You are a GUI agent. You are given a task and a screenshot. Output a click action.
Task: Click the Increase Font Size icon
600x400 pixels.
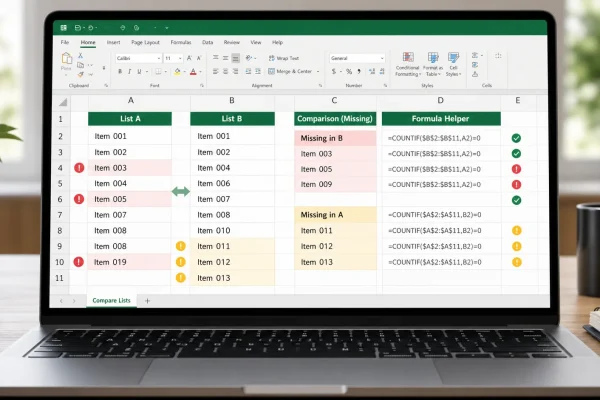(x=189, y=58)
